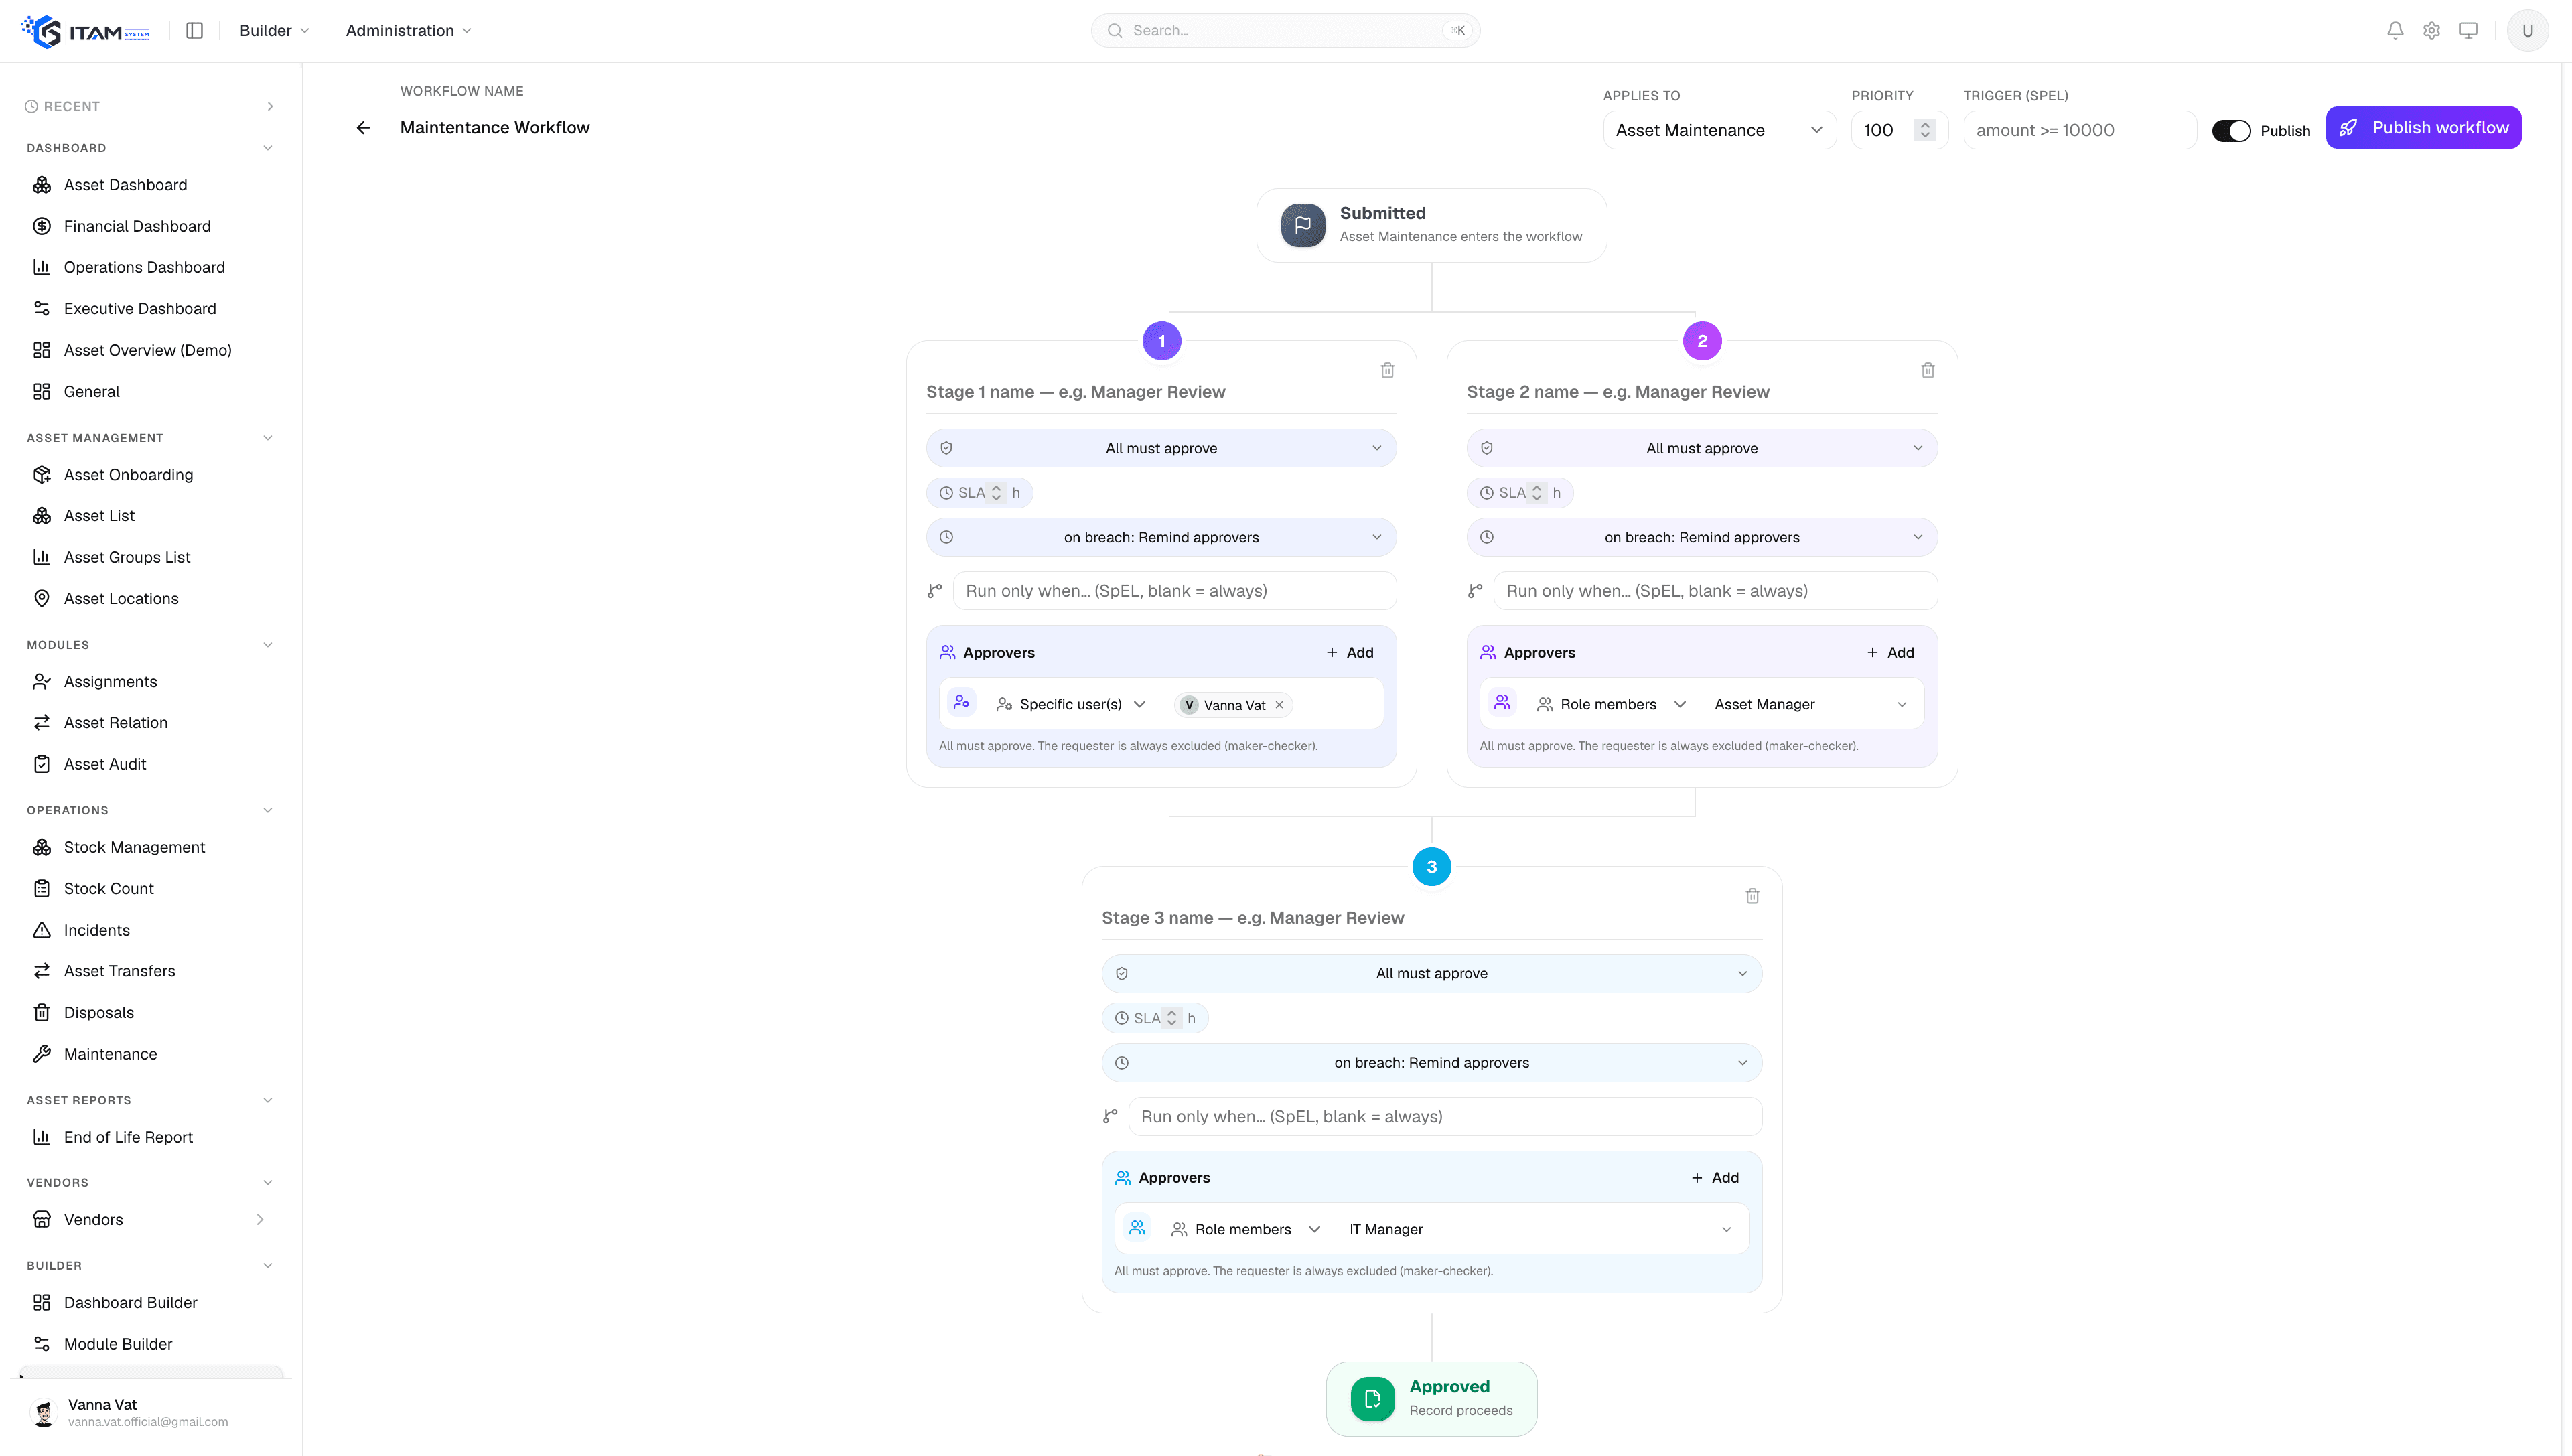Image resolution: width=2572 pixels, height=1456 pixels.
Task: Expand the Vendors submenu arrow
Action: coord(260,1220)
